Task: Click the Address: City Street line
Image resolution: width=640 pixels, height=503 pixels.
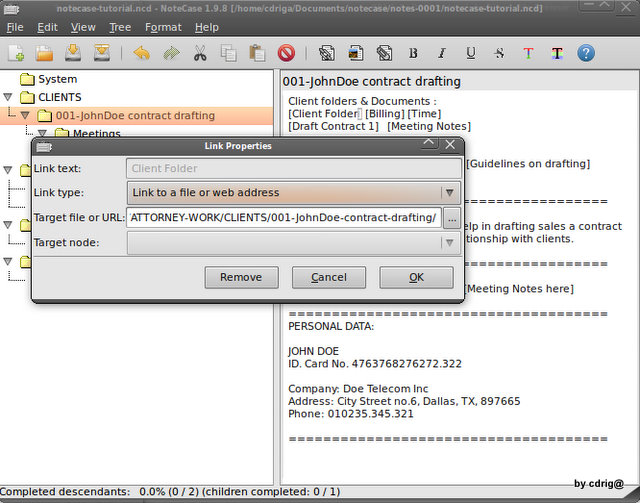Action: (x=404, y=401)
